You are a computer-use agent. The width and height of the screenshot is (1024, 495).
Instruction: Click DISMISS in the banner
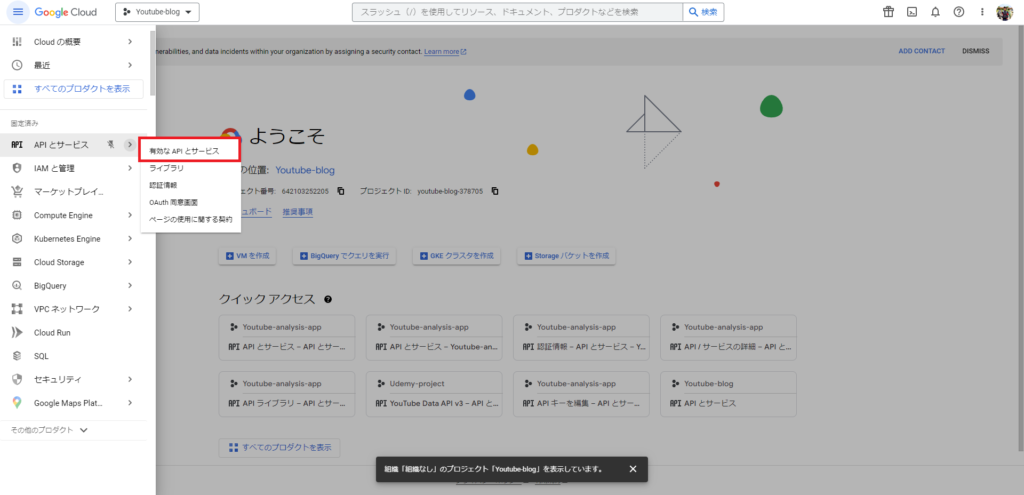coord(976,51)
